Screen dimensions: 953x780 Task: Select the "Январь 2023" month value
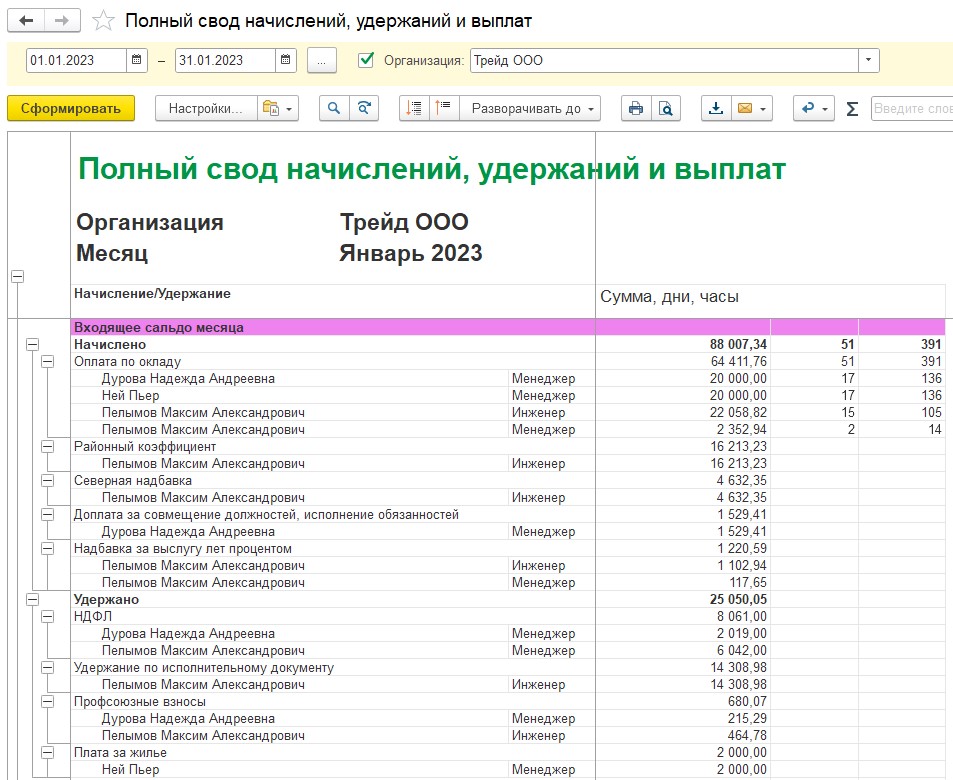(411, 253)
